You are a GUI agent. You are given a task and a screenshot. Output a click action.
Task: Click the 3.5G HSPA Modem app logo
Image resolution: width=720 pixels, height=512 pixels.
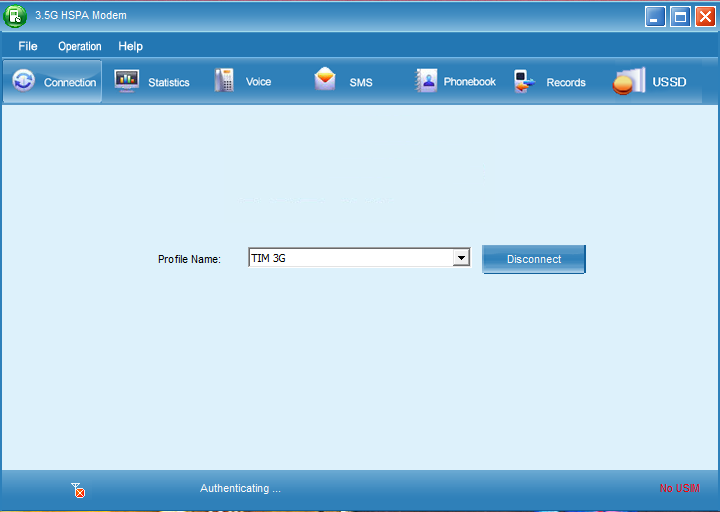click(x=15, y=16)
